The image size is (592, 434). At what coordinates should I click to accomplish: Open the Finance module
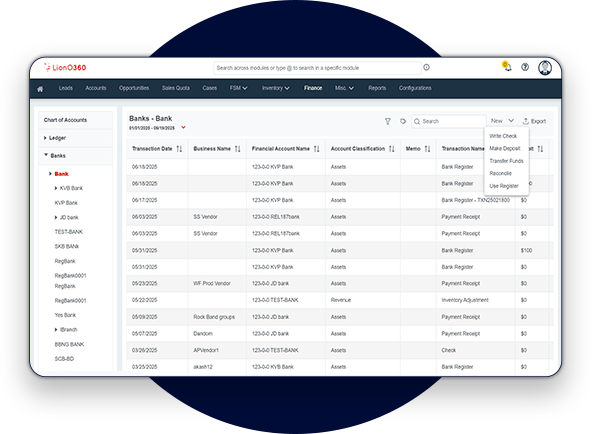[x=313, y=88]
